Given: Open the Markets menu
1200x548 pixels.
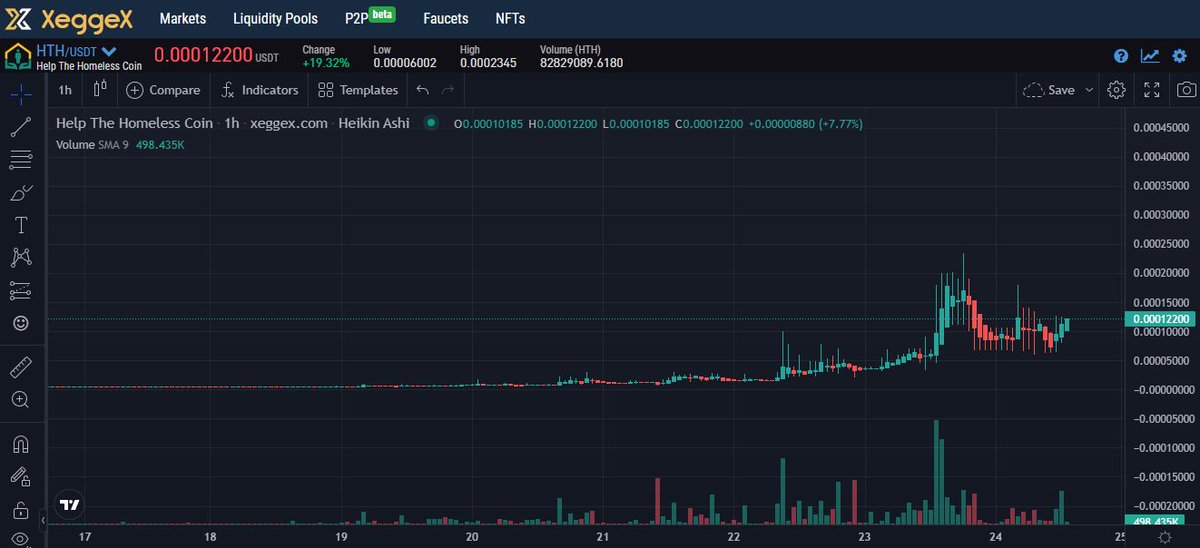Looking at the screenshot, I should (x=183, y=19).
